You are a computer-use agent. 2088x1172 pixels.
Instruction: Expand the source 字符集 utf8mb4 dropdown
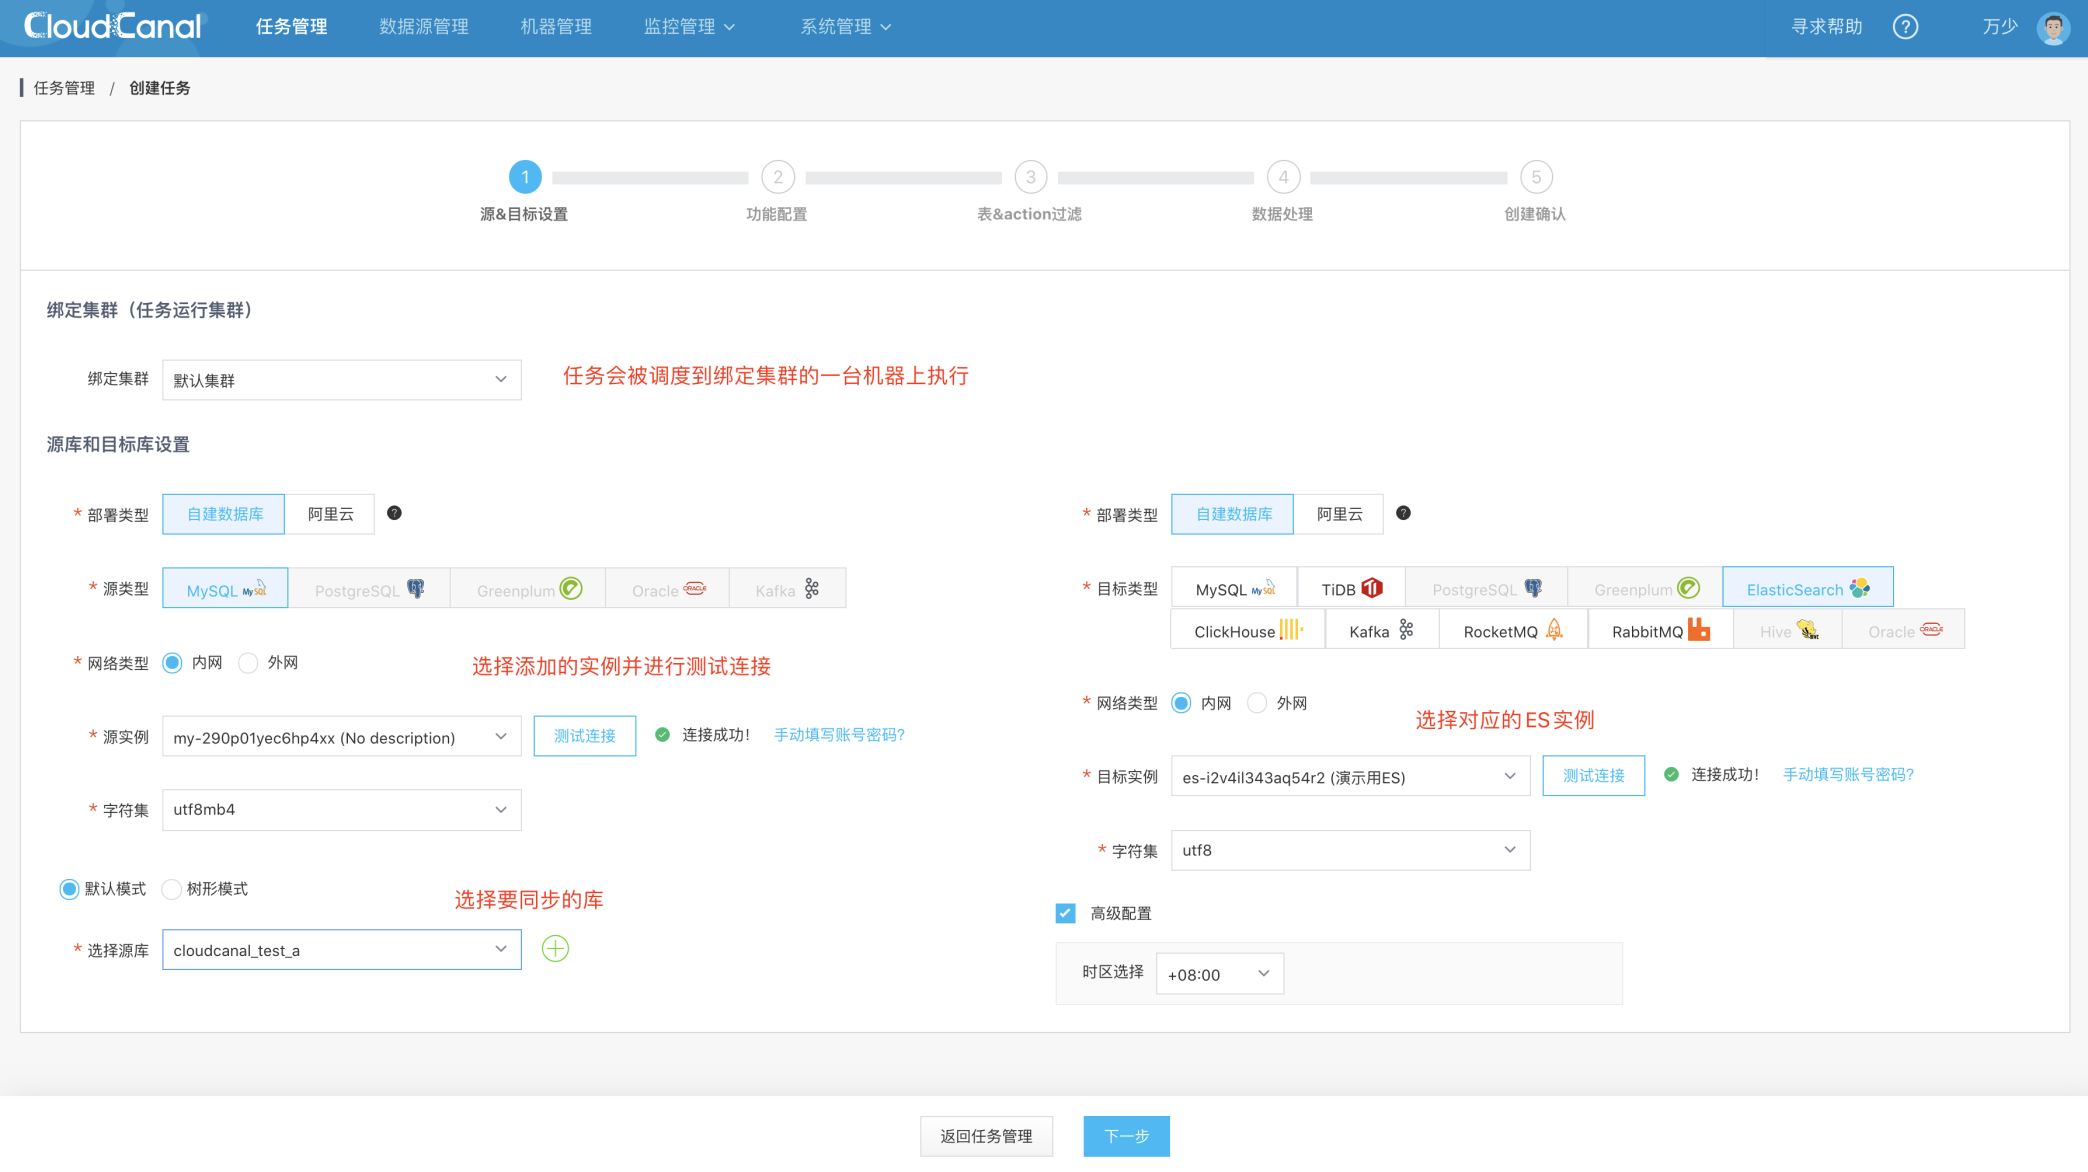coord(341,810)
